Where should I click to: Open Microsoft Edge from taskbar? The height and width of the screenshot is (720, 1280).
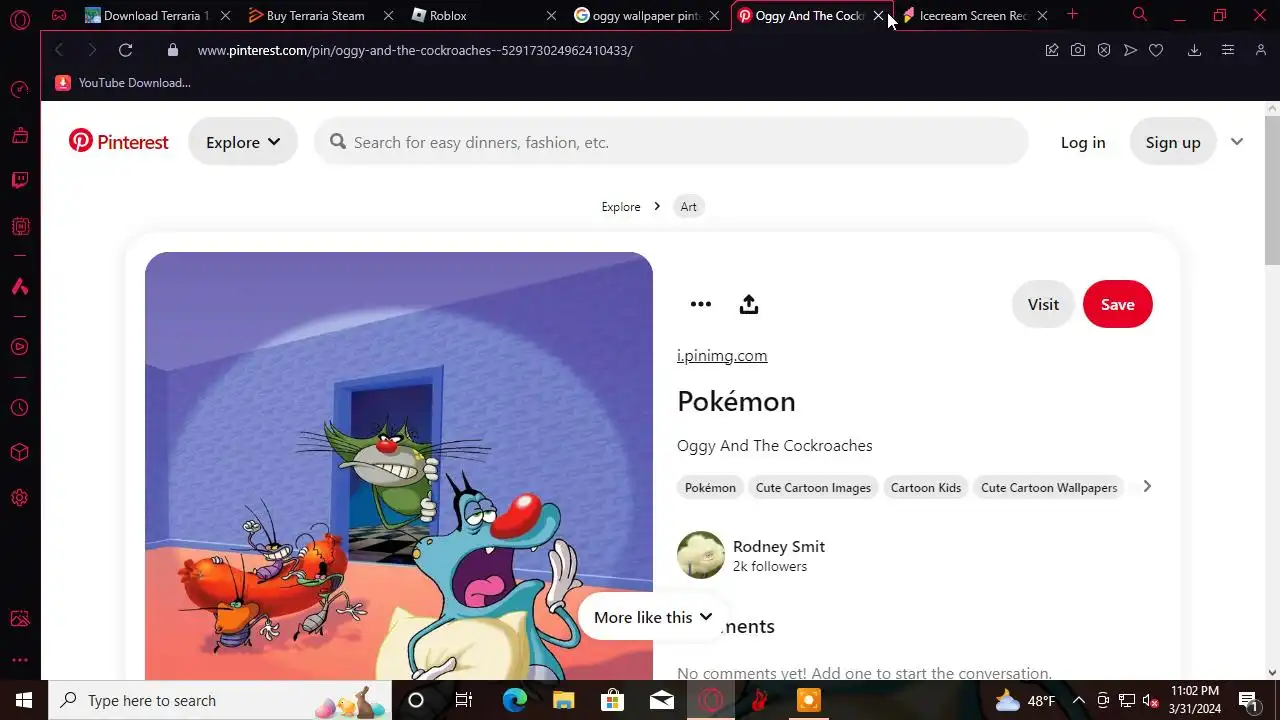coord(514,700)
